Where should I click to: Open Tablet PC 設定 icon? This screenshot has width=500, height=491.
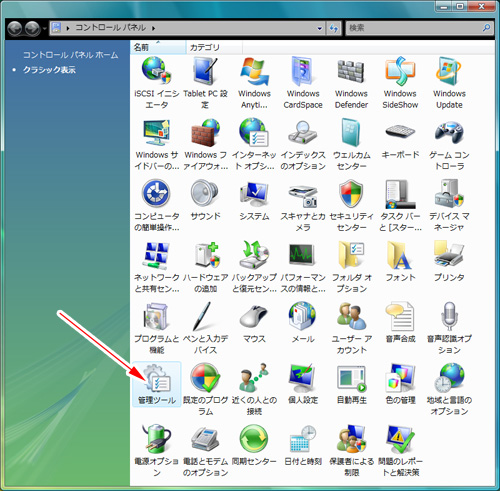click(205, 71)
